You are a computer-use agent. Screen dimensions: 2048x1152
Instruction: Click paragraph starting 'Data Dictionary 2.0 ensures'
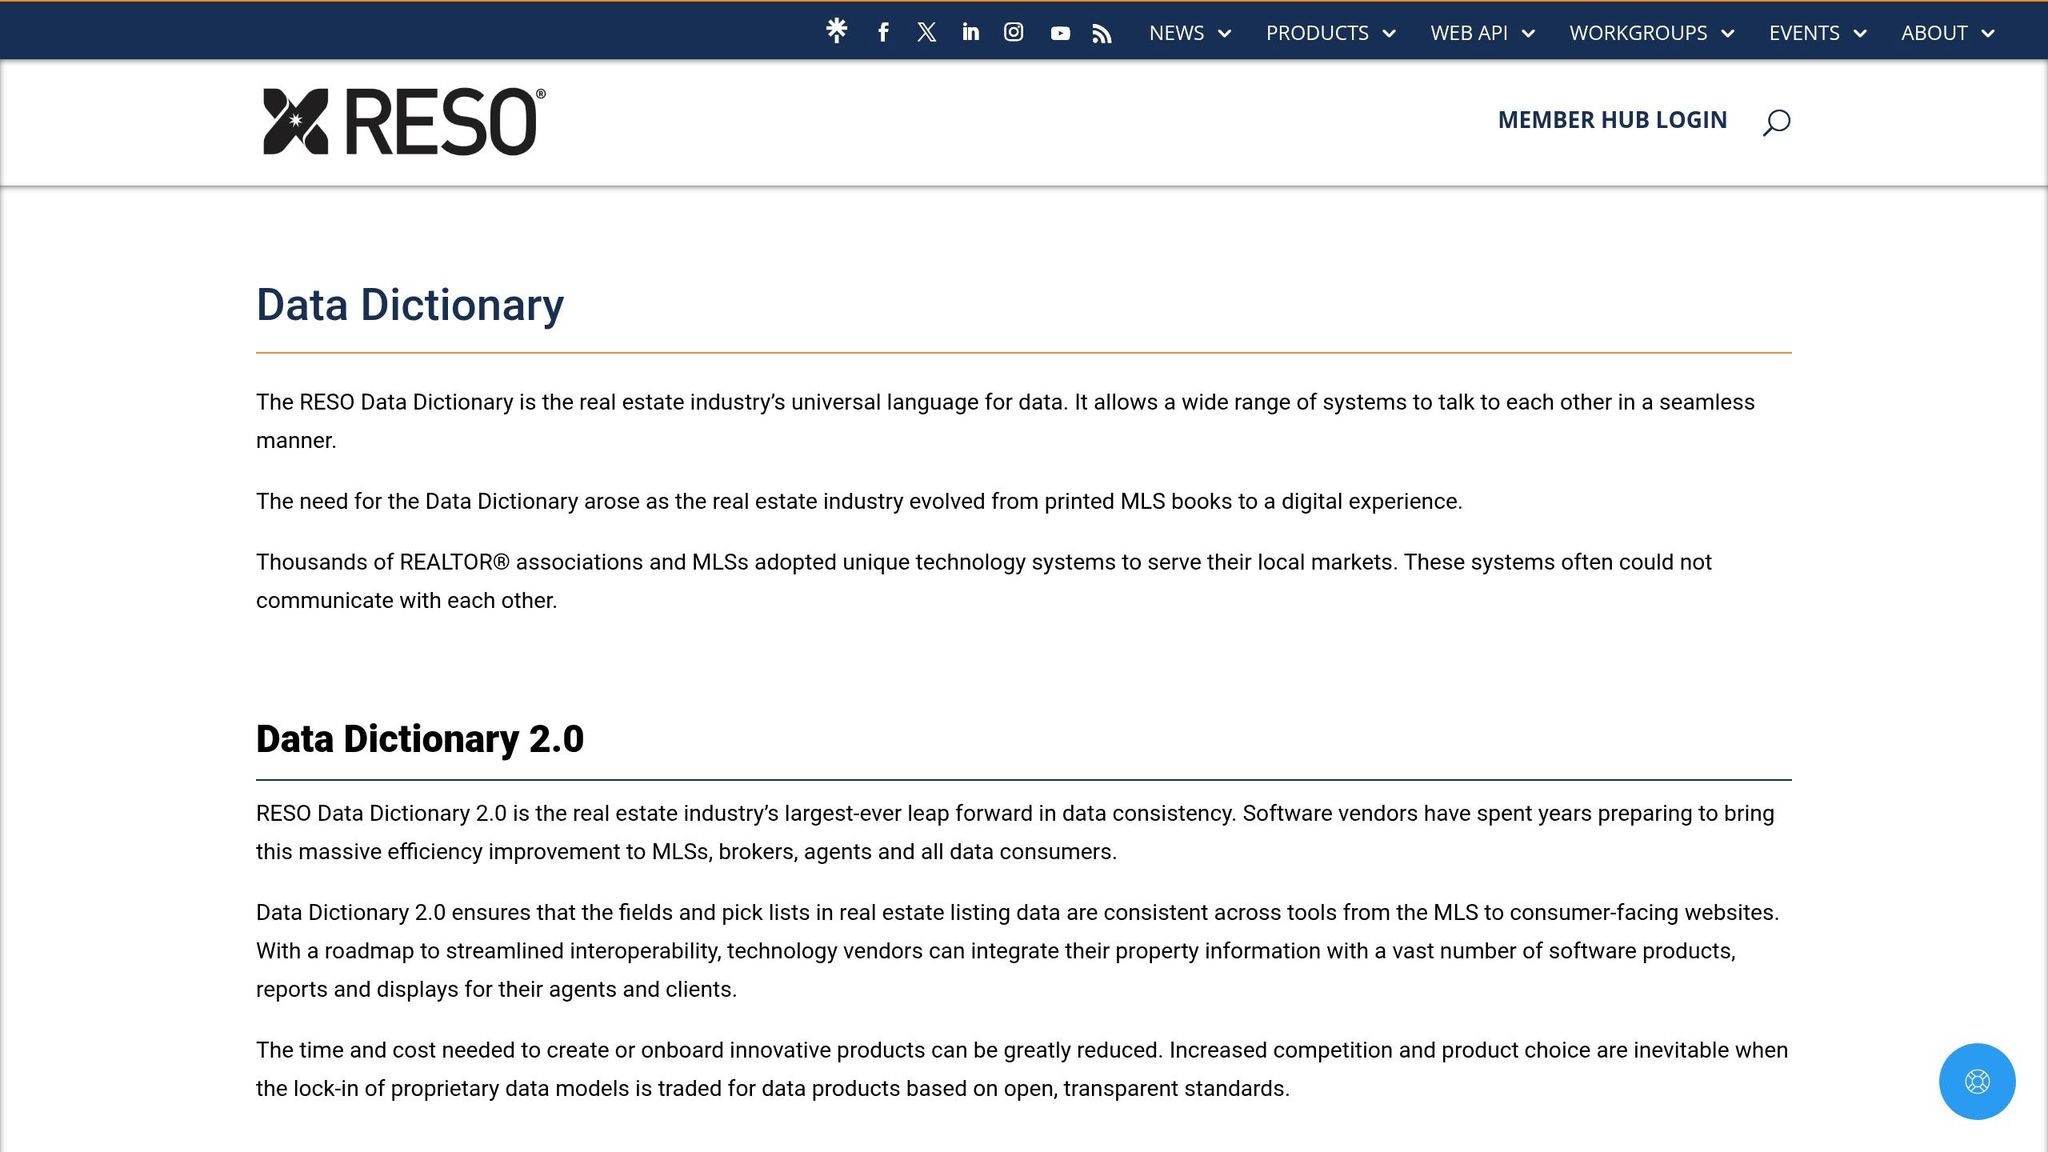coord(1018,951)
